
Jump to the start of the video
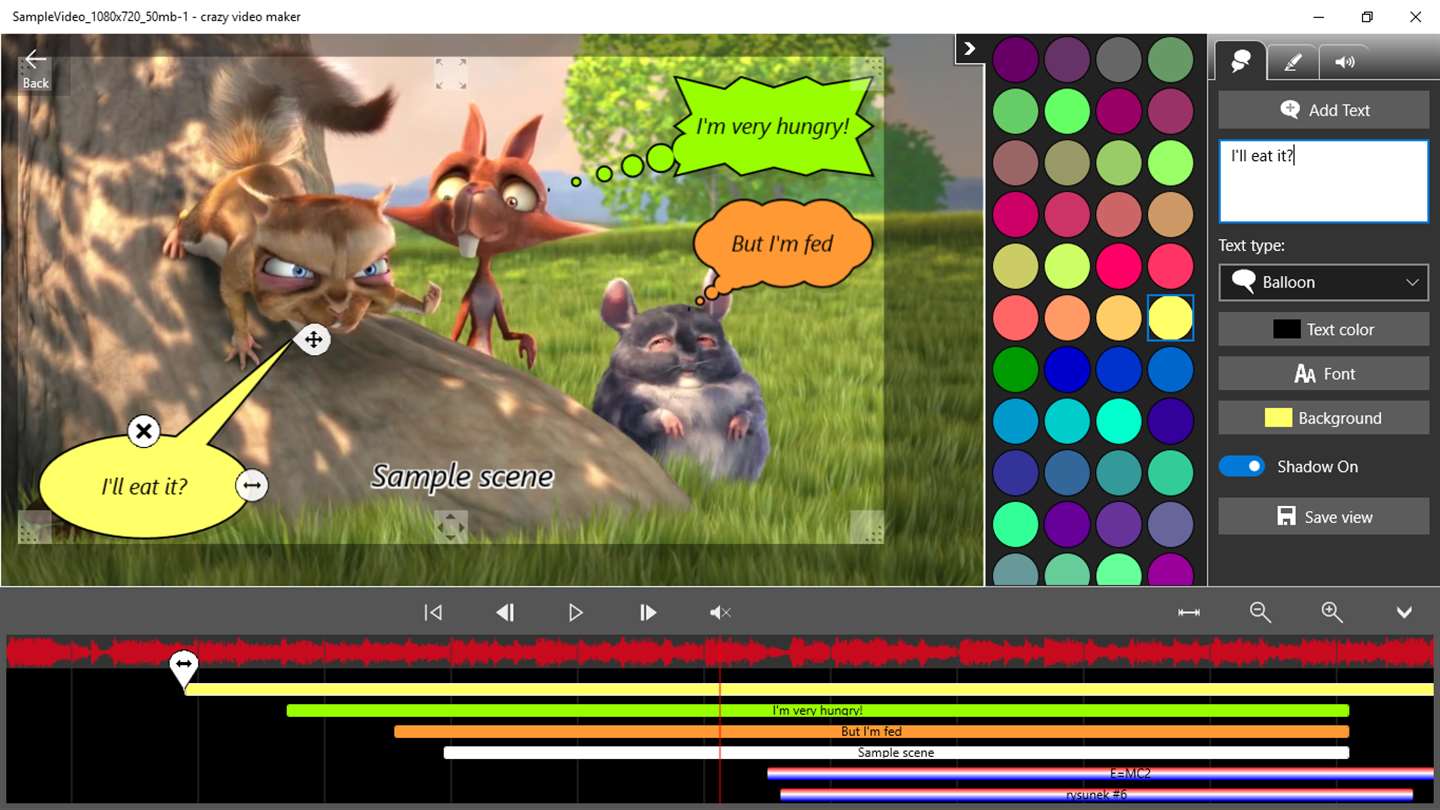pyautogui.click(x=433, y=612)
